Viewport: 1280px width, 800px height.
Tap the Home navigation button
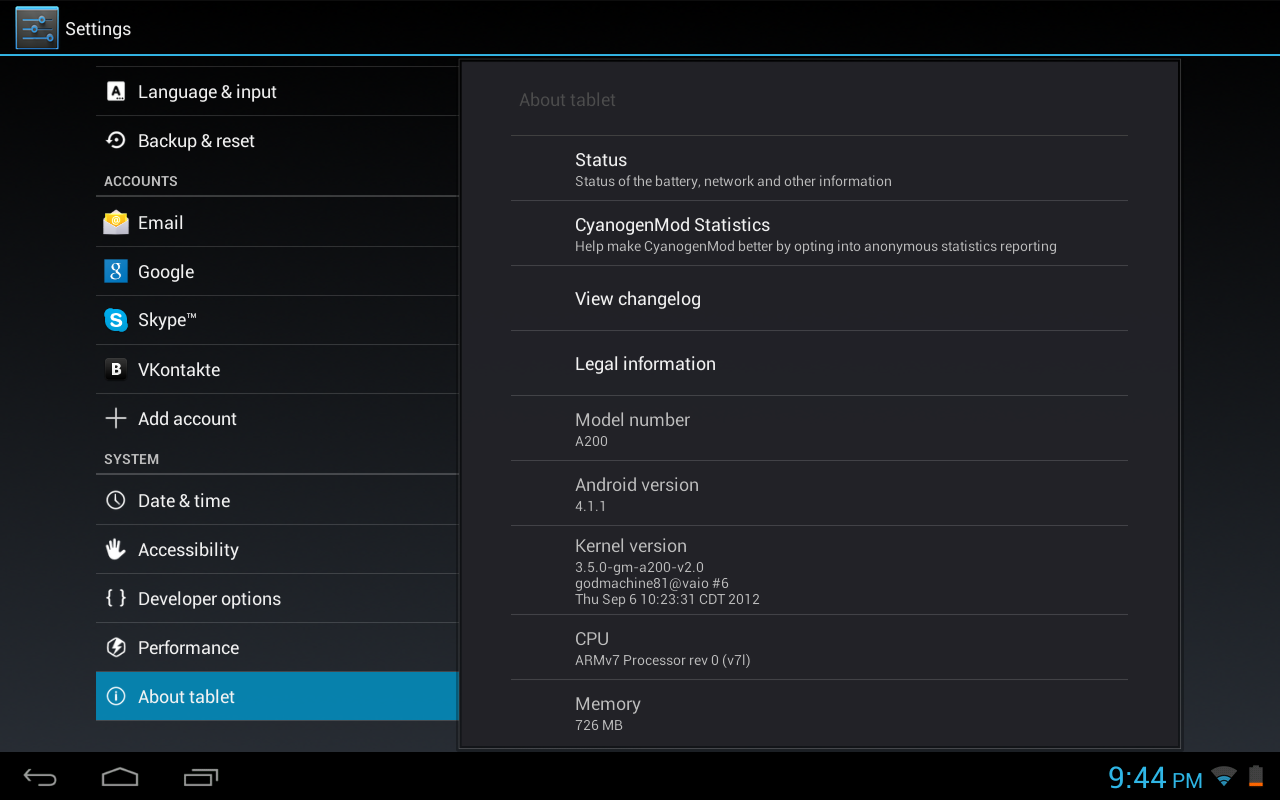[x=120, y=777]
